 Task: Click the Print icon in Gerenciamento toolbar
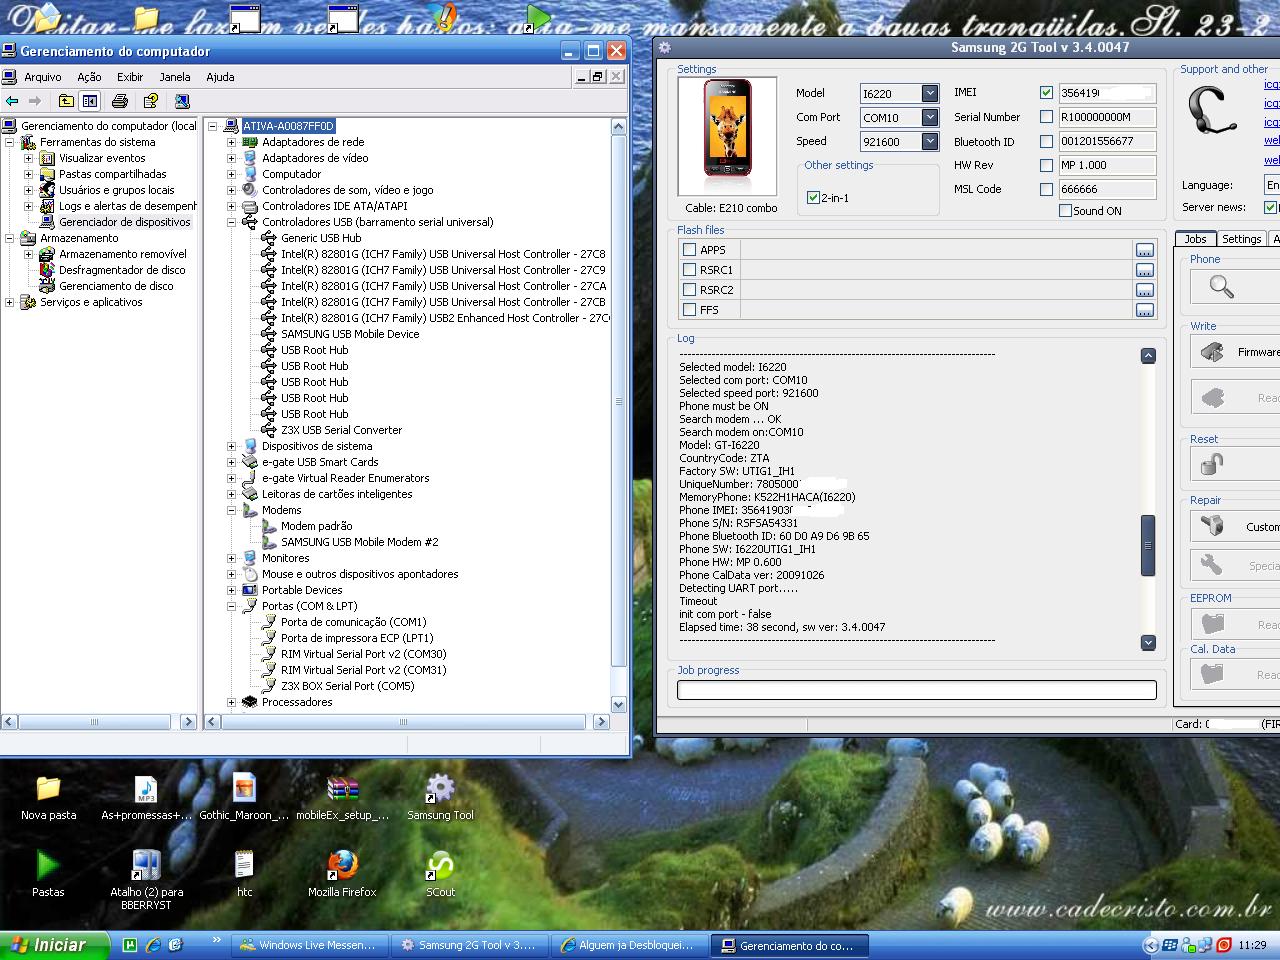coord(120,101)
